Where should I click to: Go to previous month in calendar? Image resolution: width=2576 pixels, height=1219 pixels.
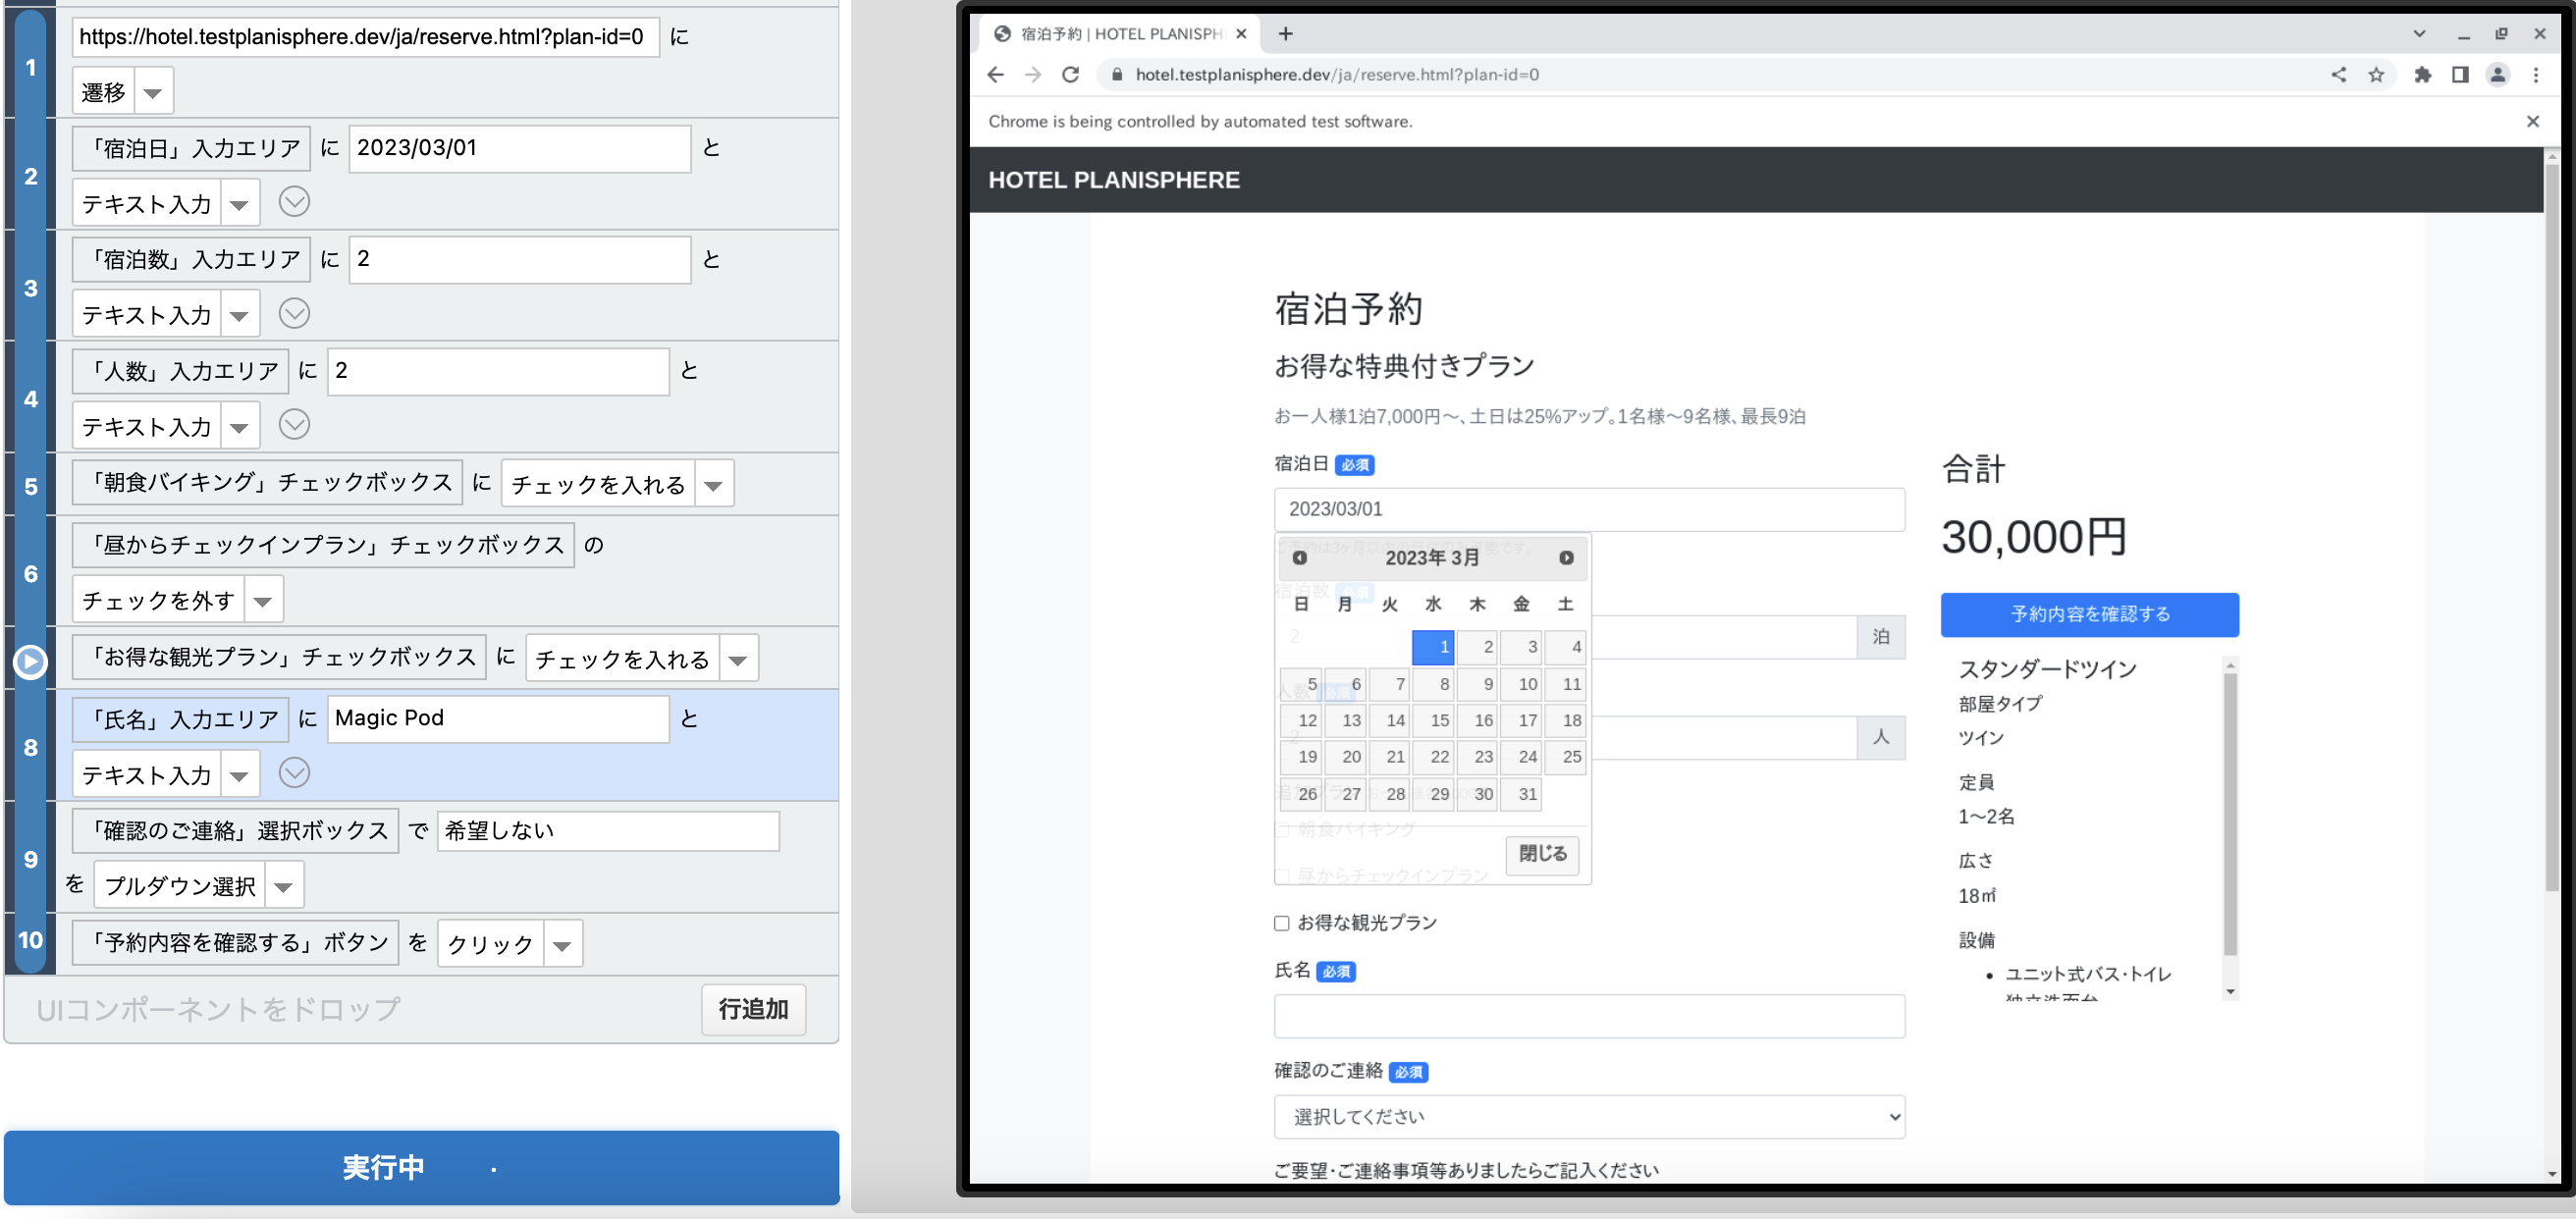(1299, 558)
